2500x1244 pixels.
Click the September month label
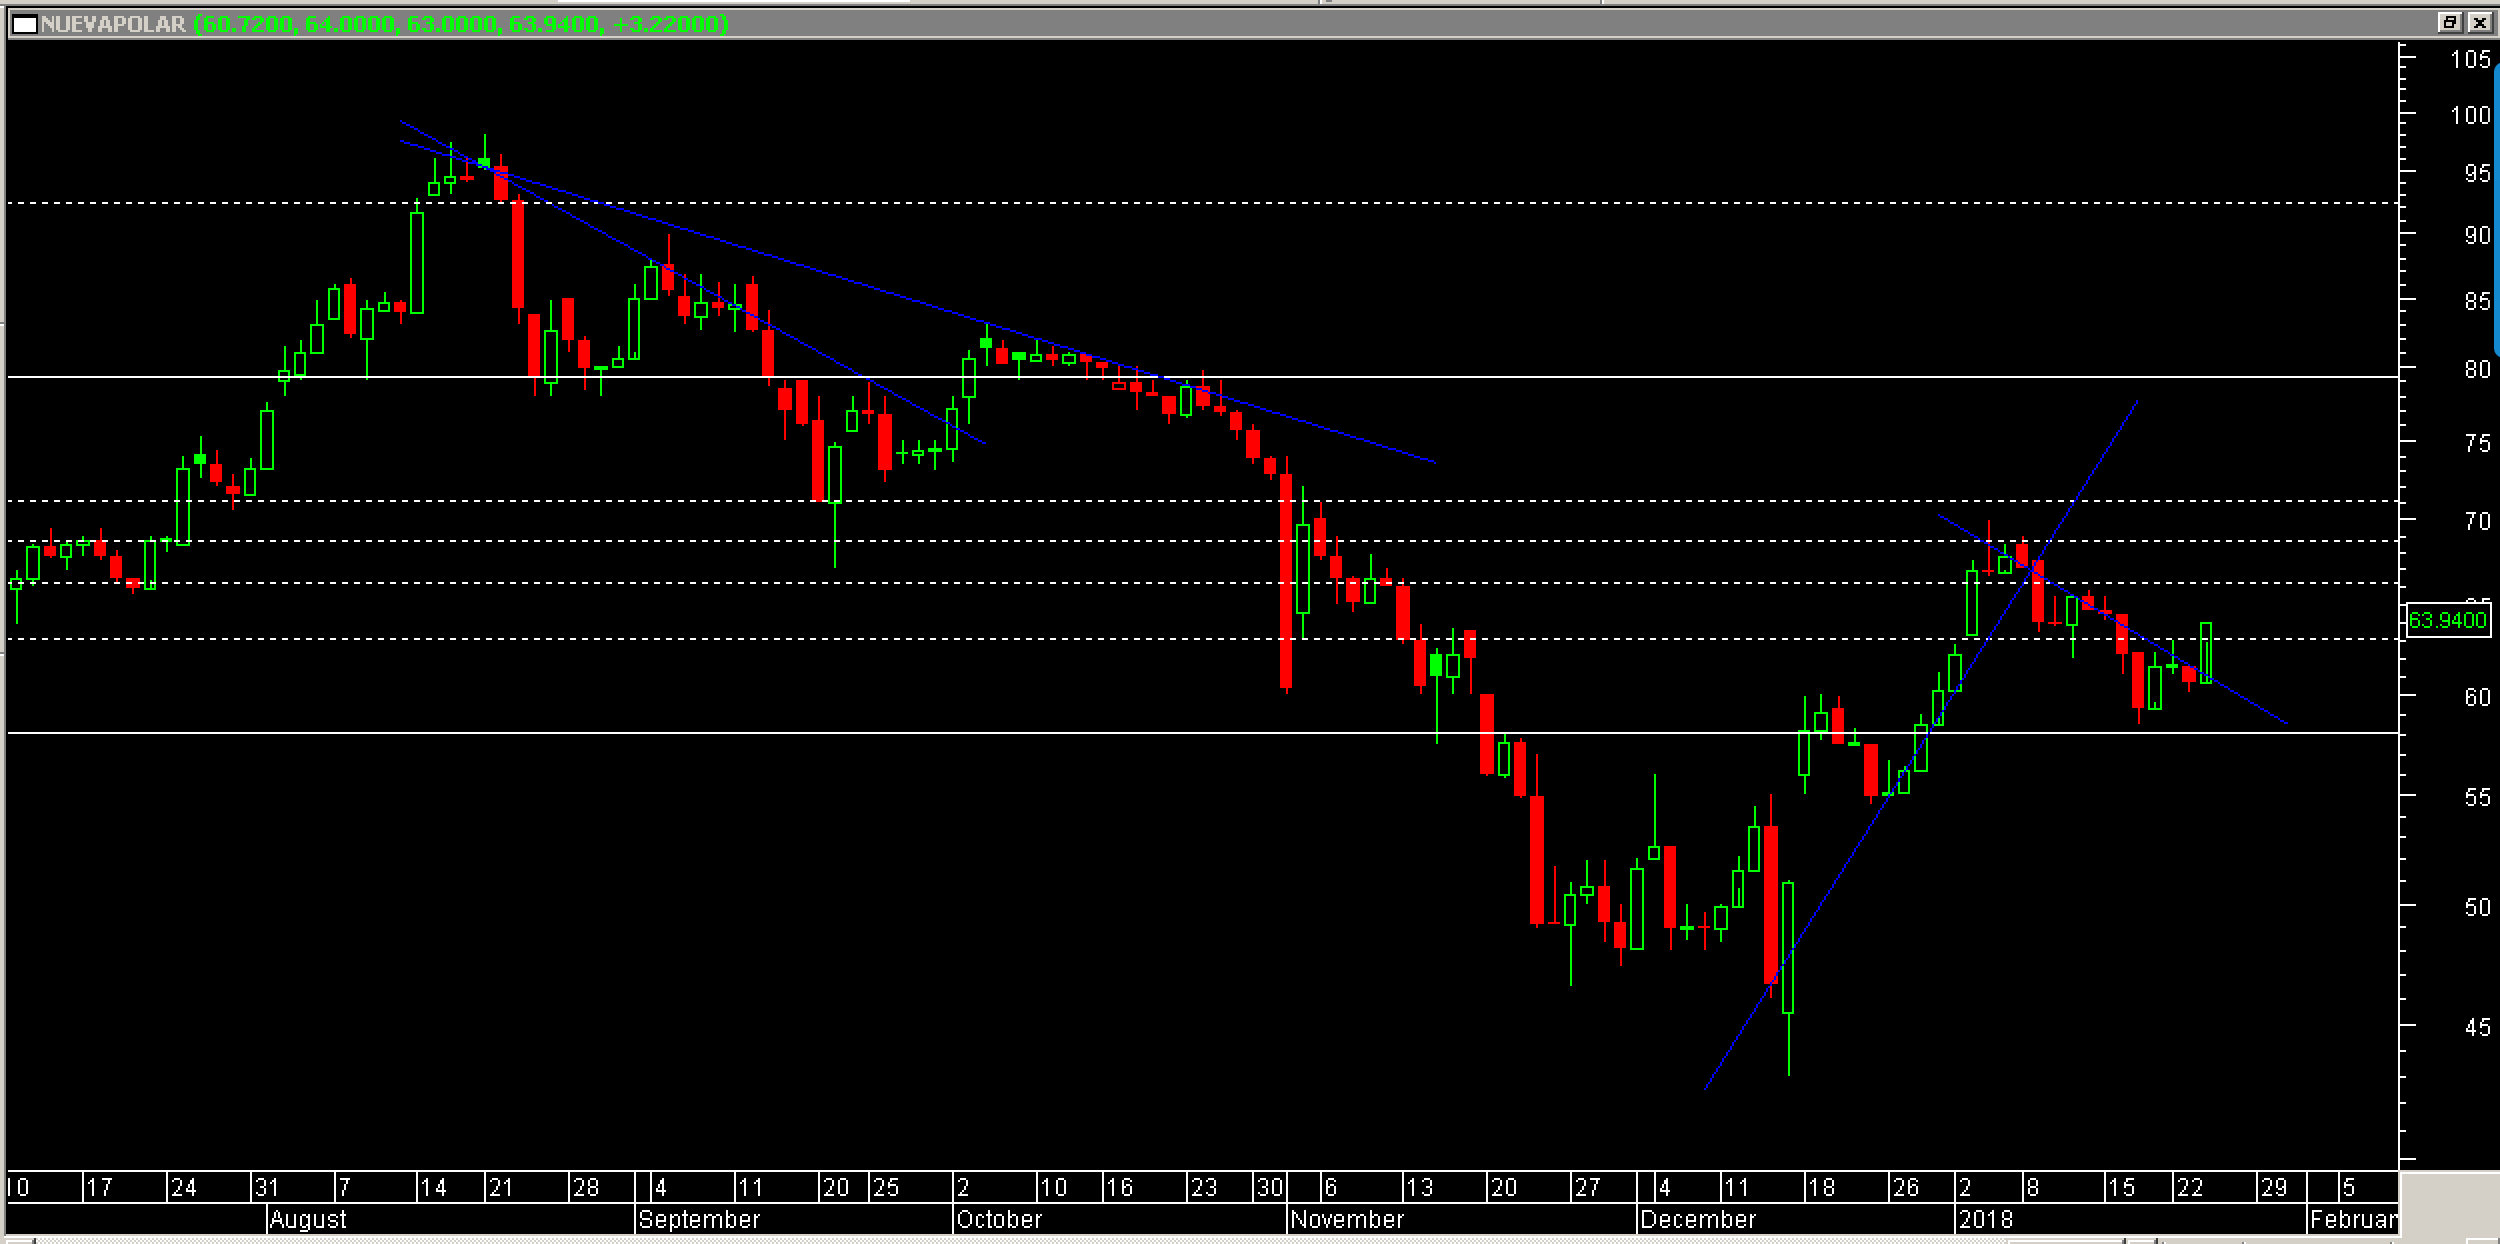[x=699, y=1219]
